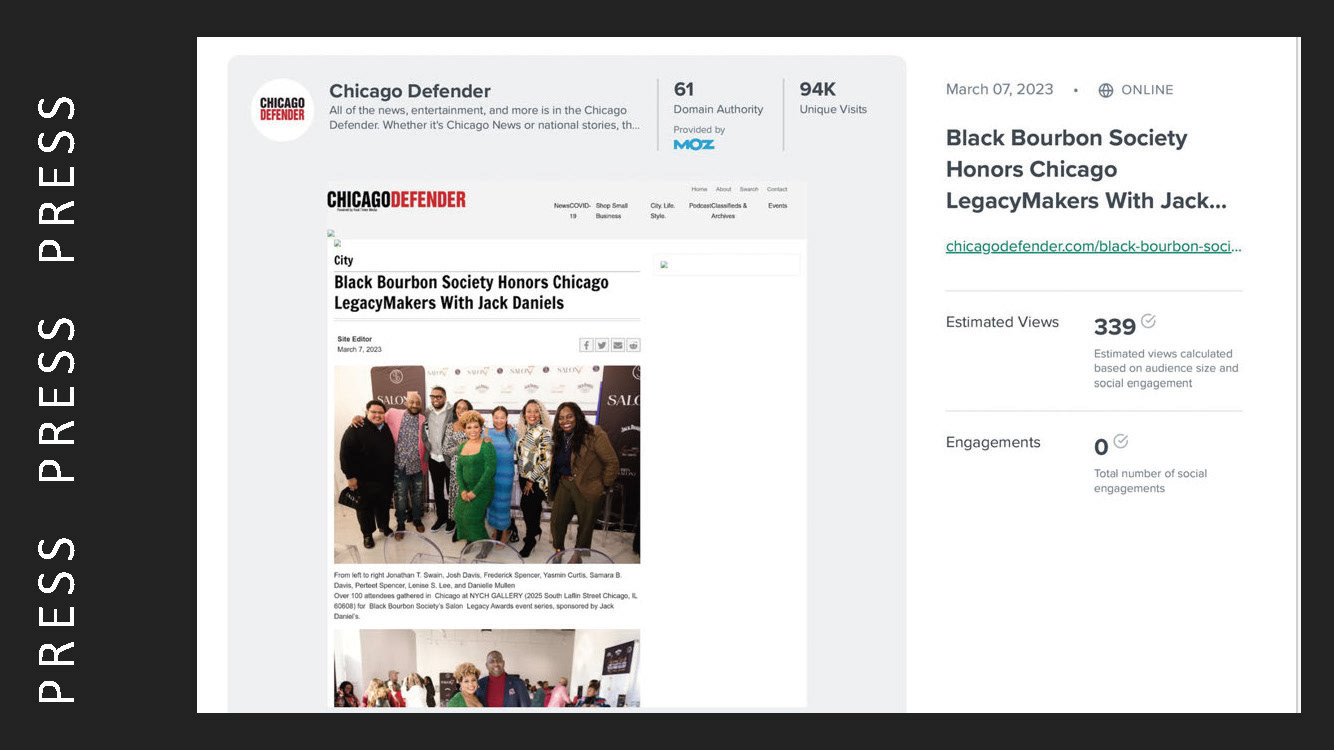Click the 0 engagements number
Screen dimensions: 1334x750
pos(1101,447)
